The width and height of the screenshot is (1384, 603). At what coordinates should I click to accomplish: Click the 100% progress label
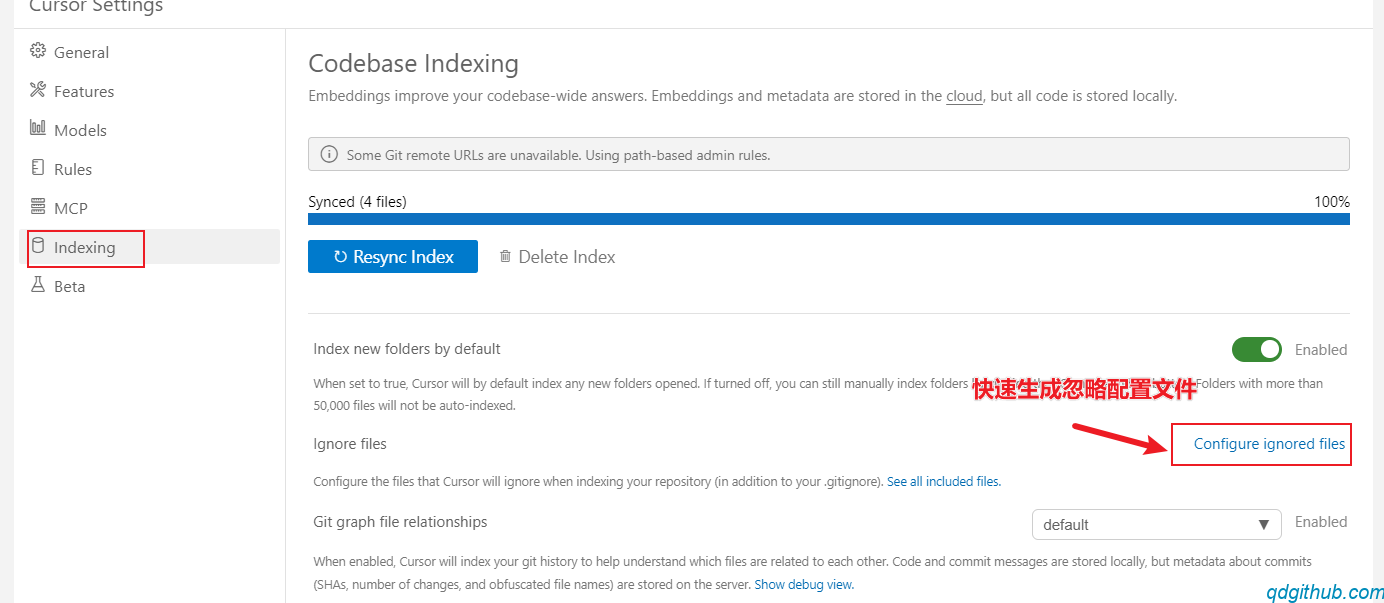point(1332,201)
